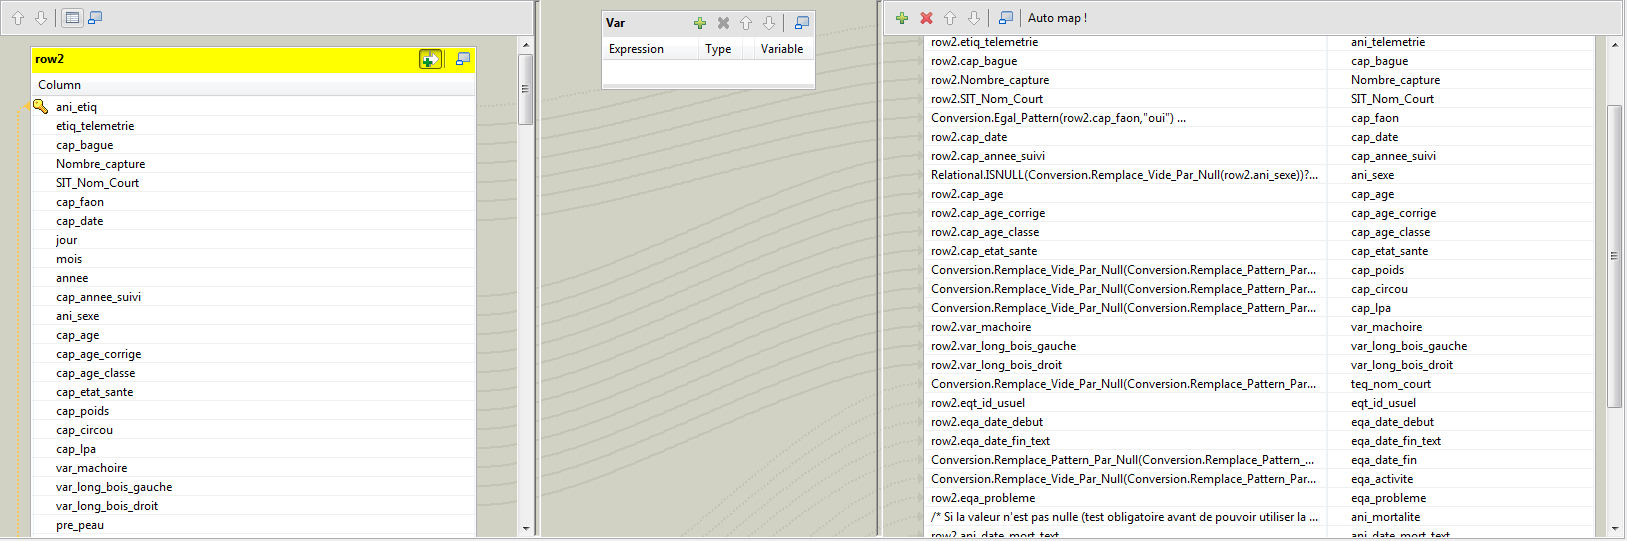Remove output table with red X icon
Image resolution: width=1627 pixels, height=541 pixels.
926,18
